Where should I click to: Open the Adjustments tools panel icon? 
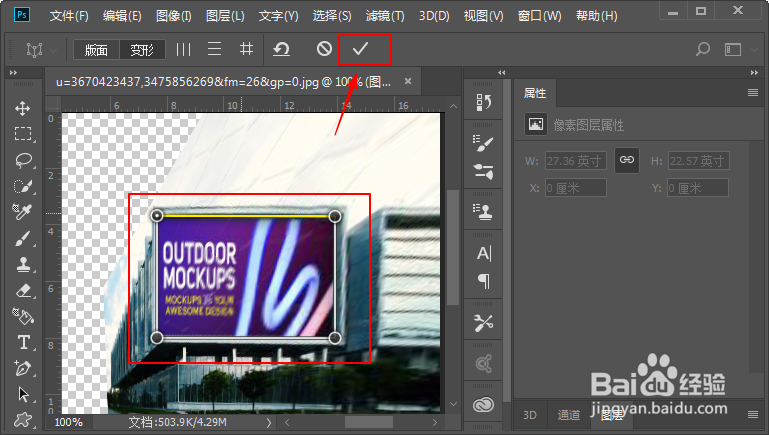coord(484,322)
